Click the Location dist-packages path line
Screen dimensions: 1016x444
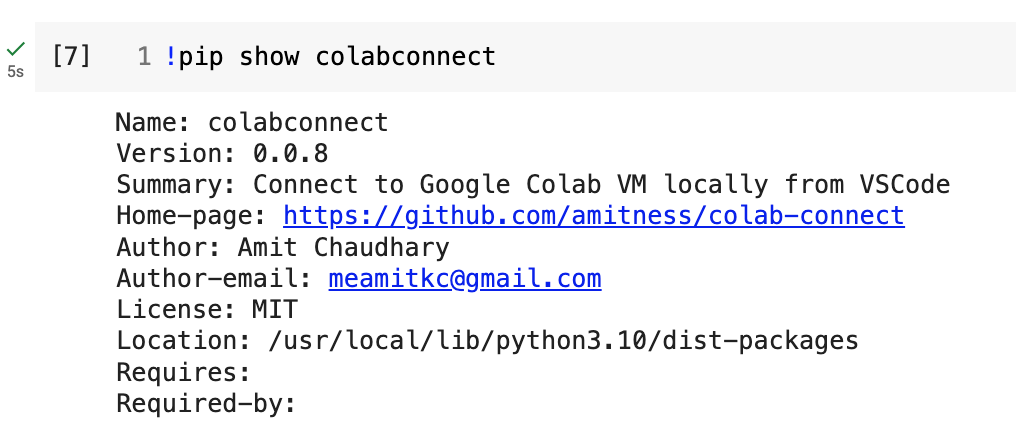(x=487, y=341)
